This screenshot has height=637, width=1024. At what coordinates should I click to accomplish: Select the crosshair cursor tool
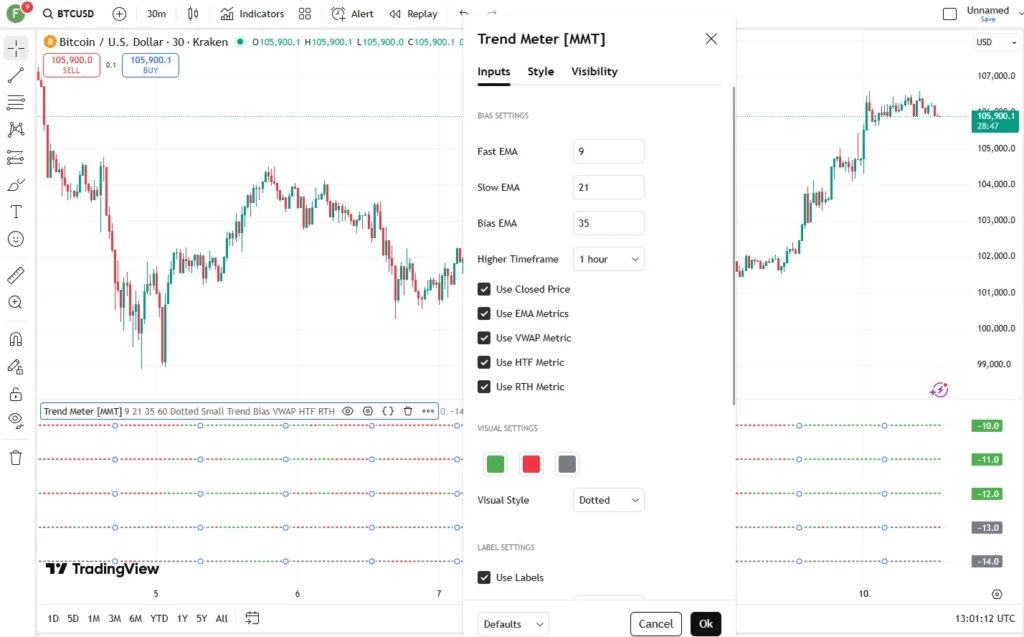pyautogui.click(x=16, y=48)
